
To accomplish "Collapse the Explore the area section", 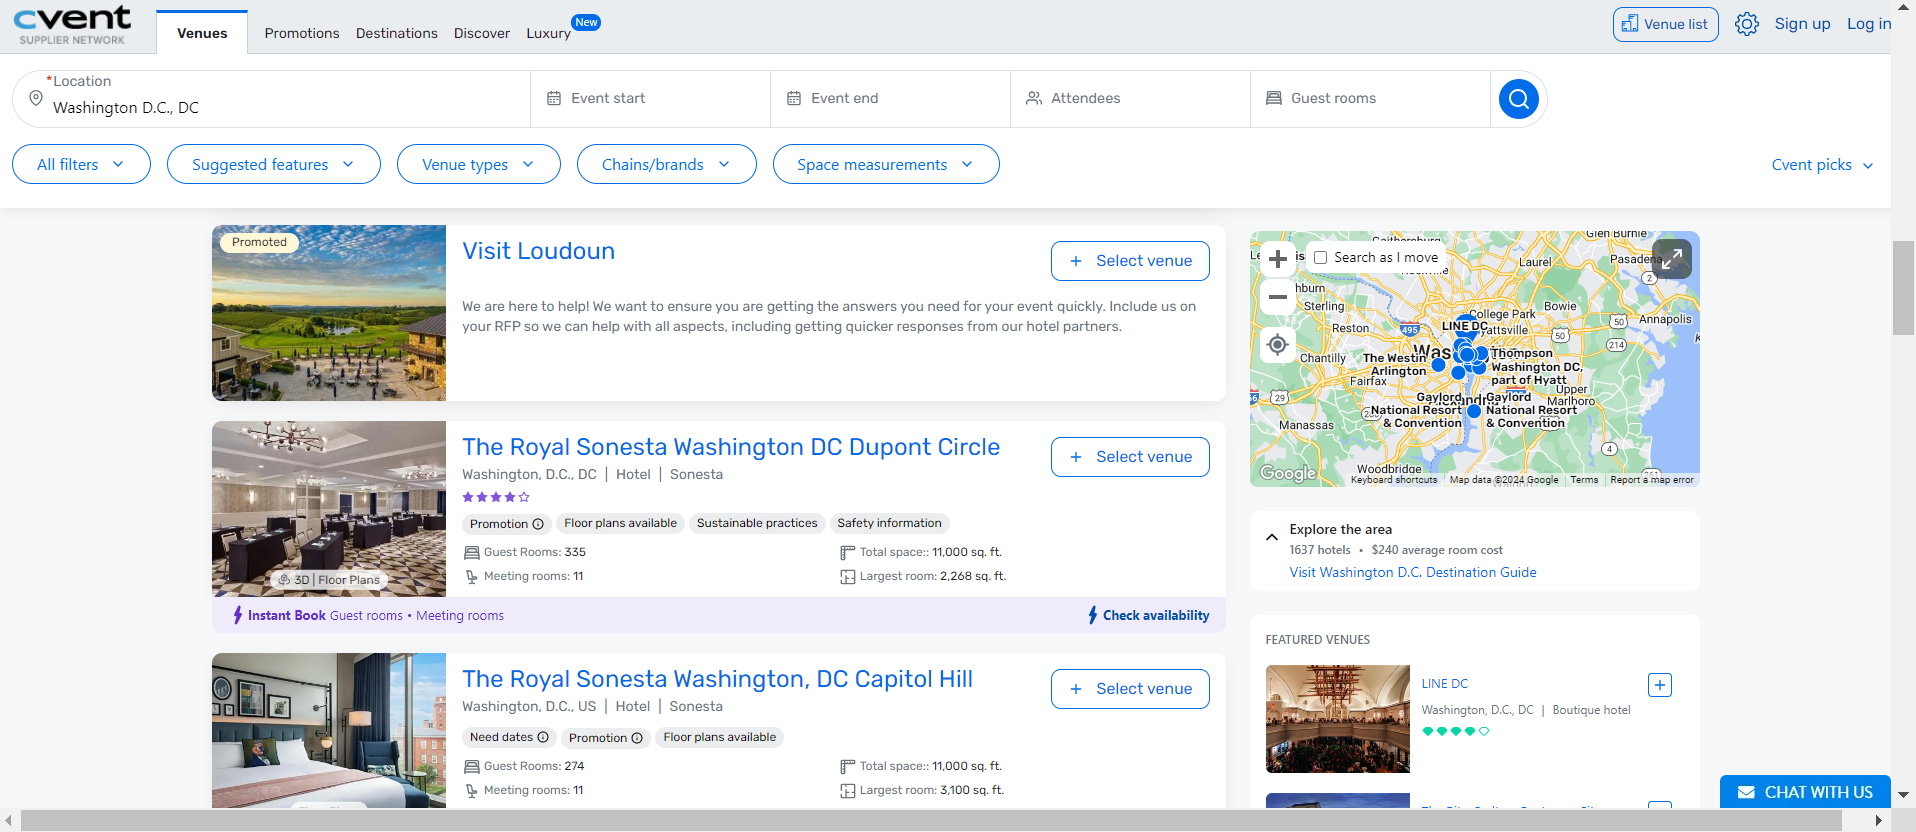I will [x=1272, y=537].
